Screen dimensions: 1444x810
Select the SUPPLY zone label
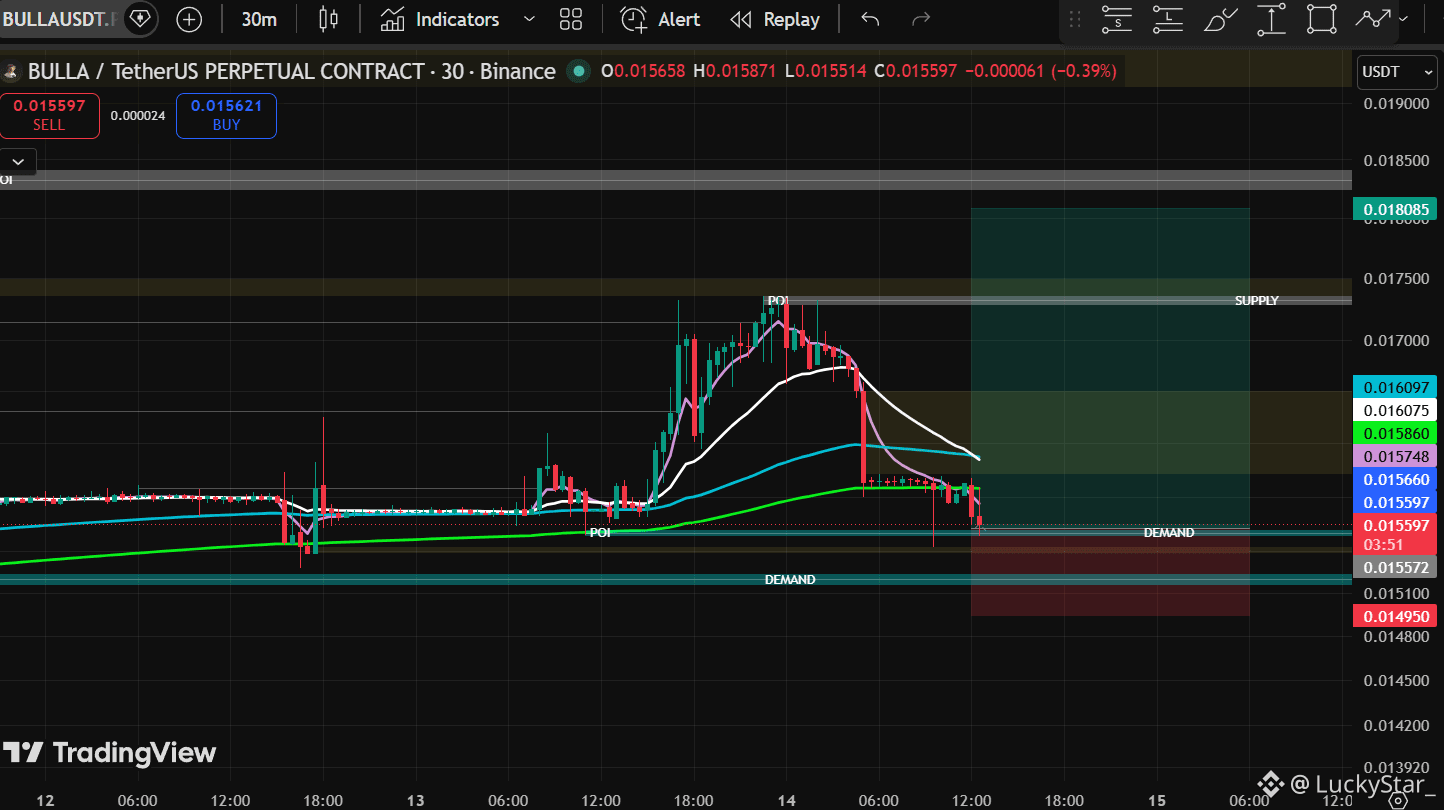point(1256,300)
